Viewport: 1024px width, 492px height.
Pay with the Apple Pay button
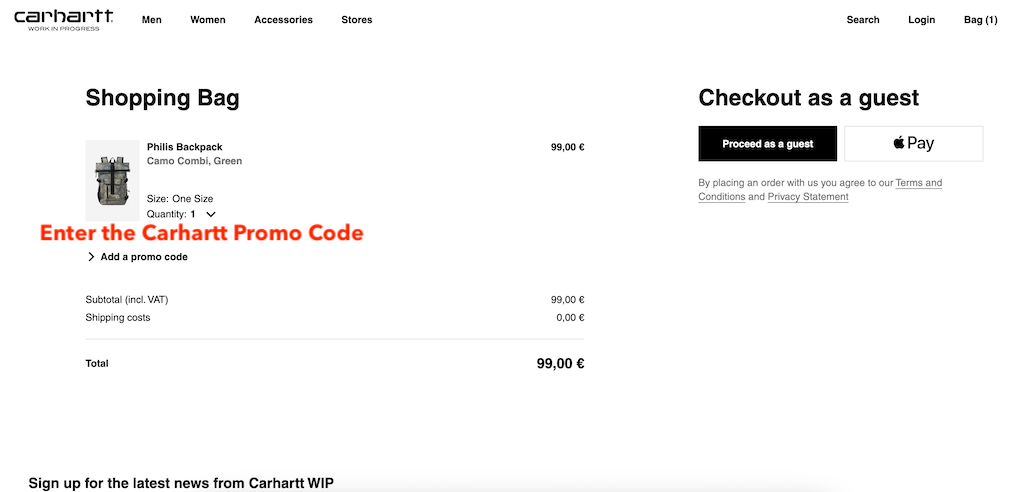pyautogui.click(x=913, y=144)
